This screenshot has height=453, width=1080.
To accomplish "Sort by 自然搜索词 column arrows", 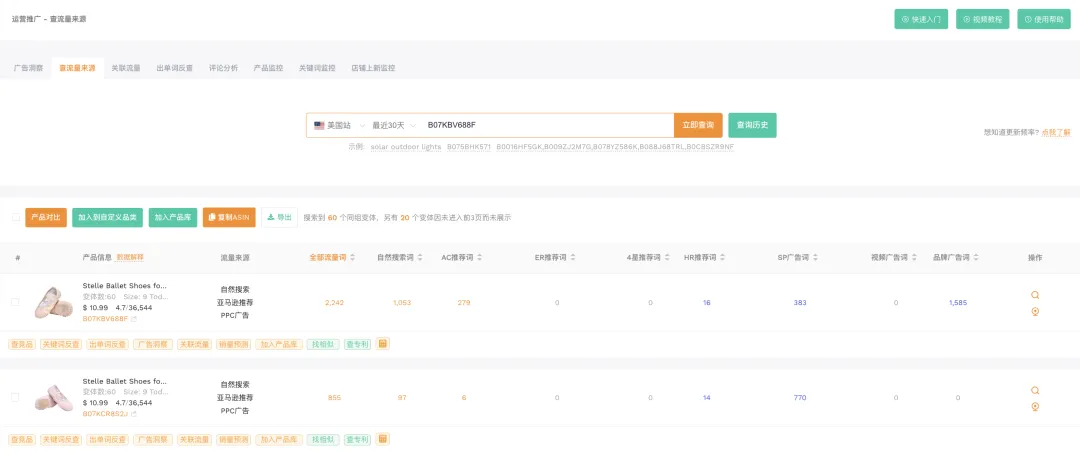I will click(x=420, y=257).
